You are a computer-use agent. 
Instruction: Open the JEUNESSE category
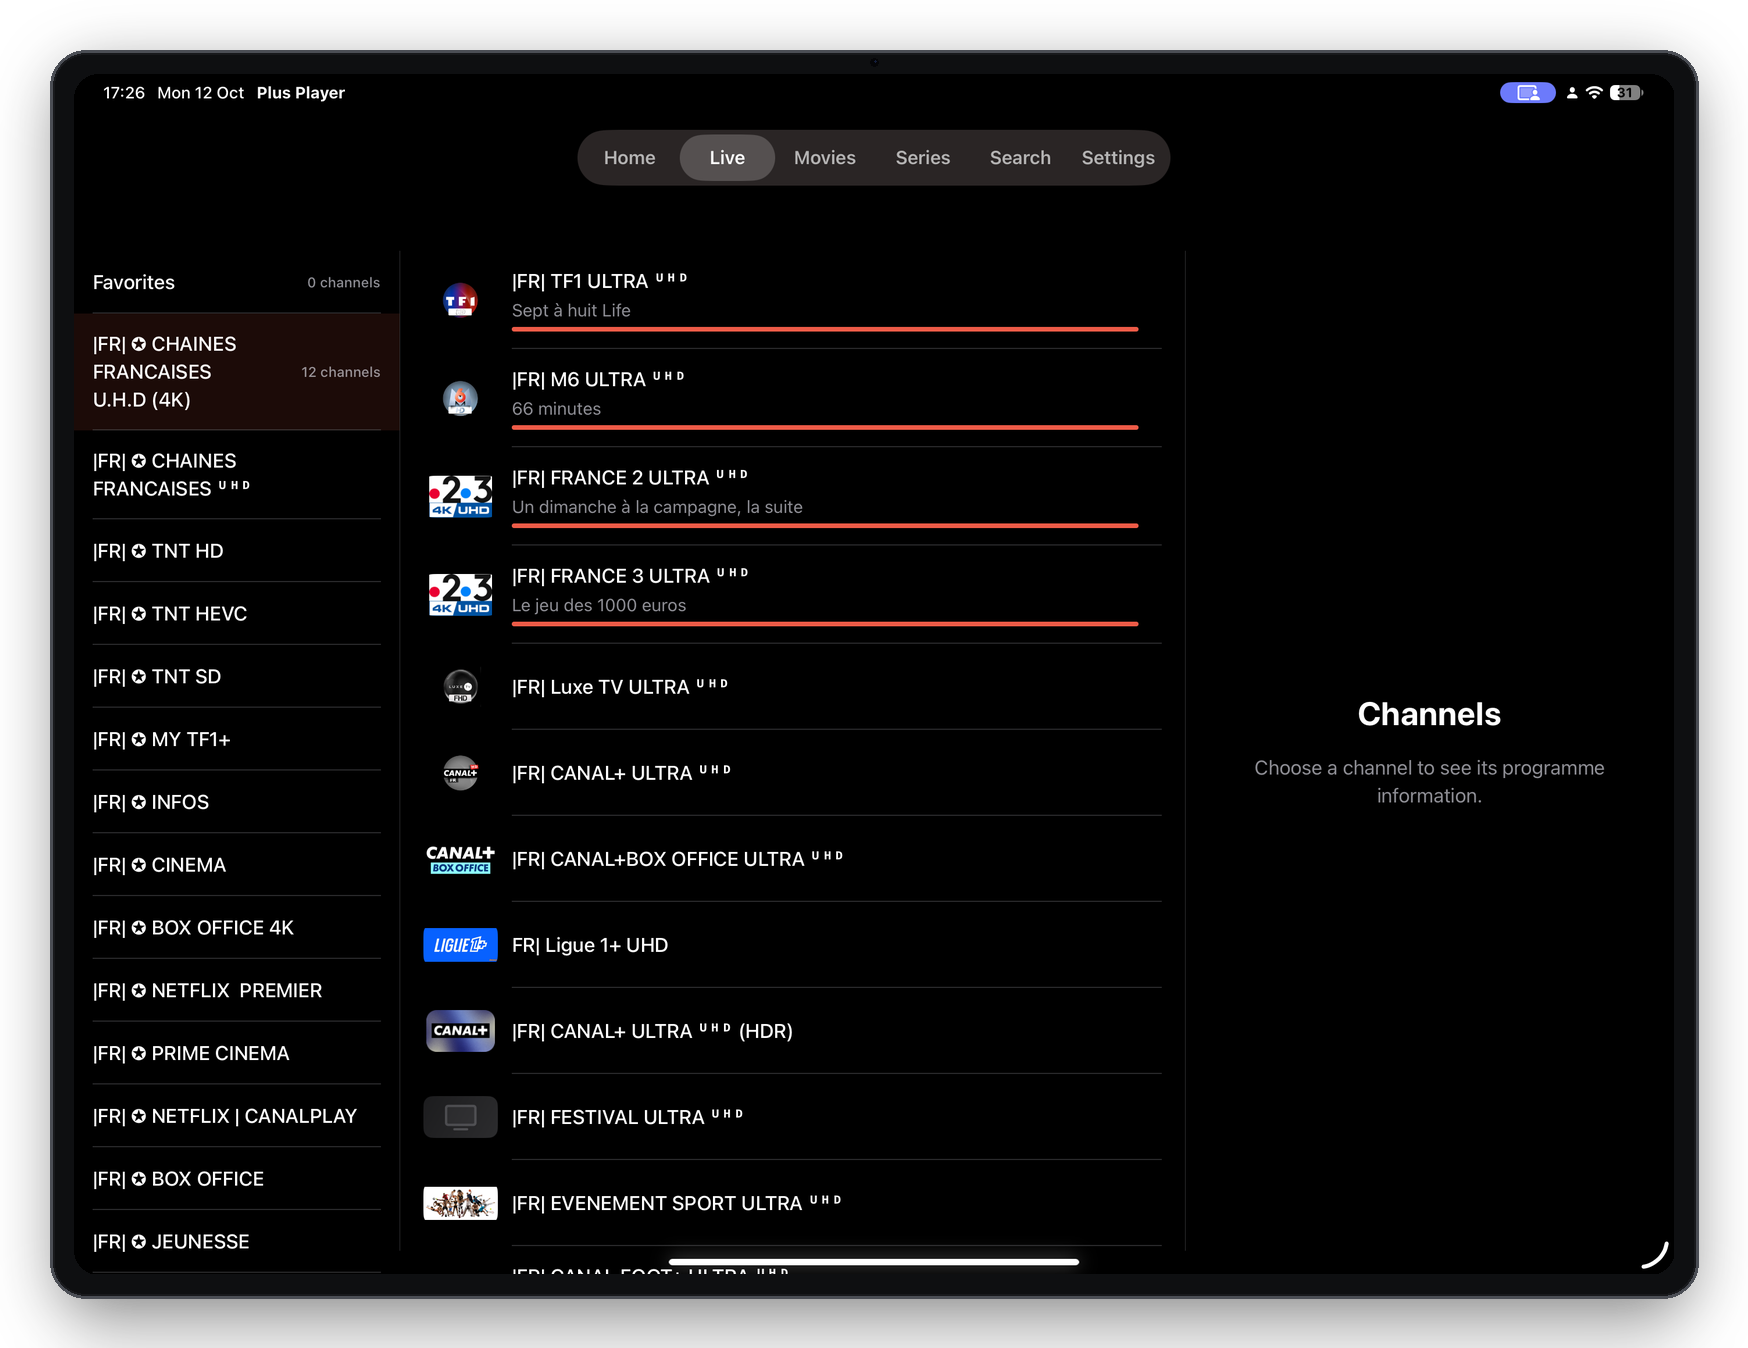(x=237, y=1242)
